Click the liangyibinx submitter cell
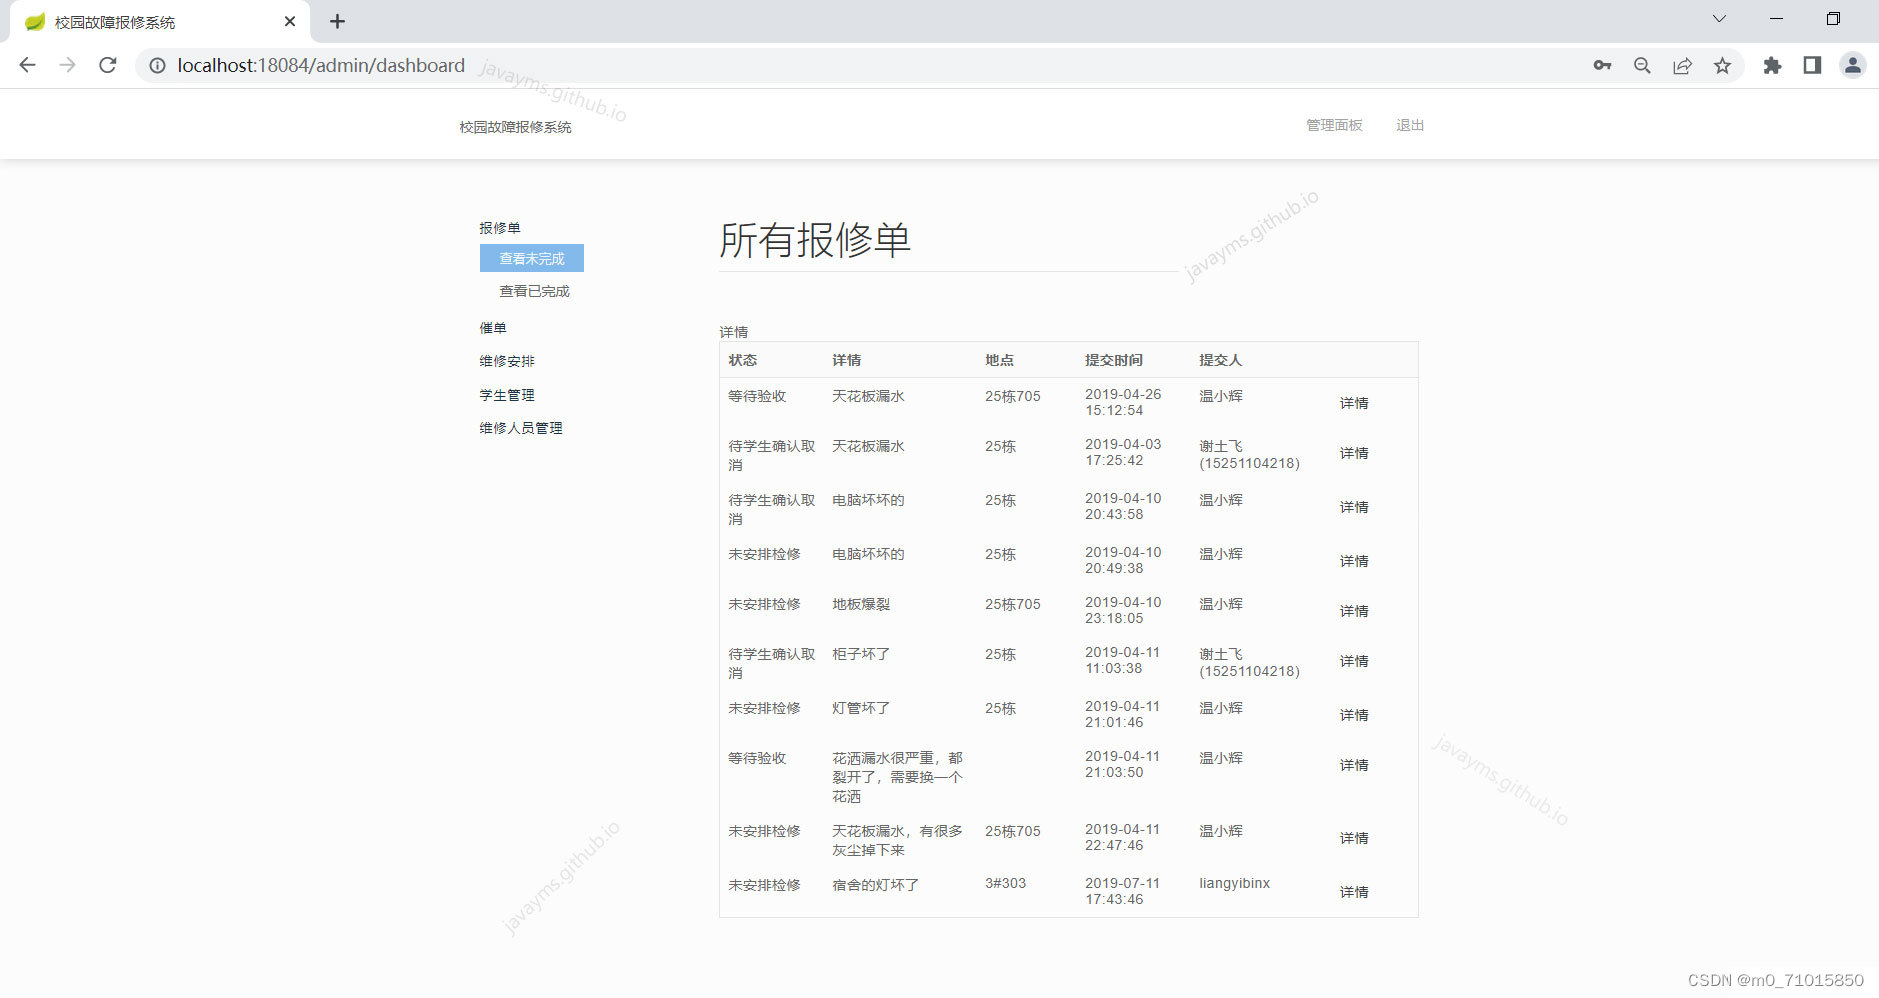1879x998 pixels. (x=1234, y=883)
